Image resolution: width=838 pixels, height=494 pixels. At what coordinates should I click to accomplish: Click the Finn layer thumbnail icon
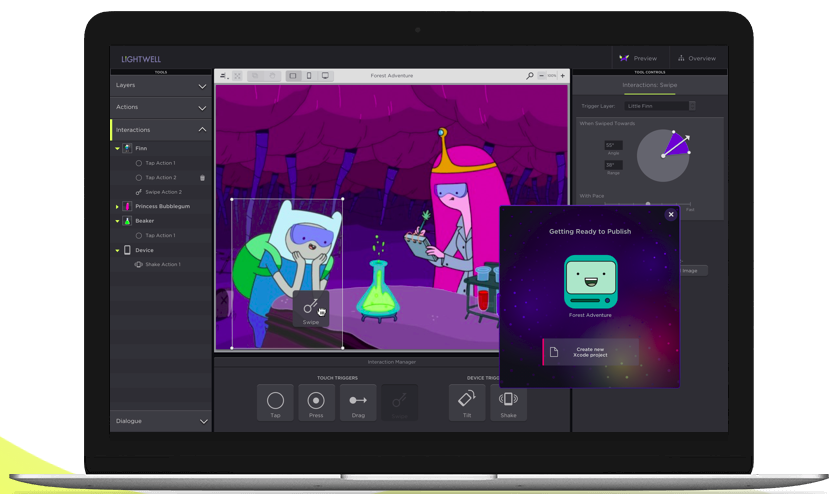[127, 148]
